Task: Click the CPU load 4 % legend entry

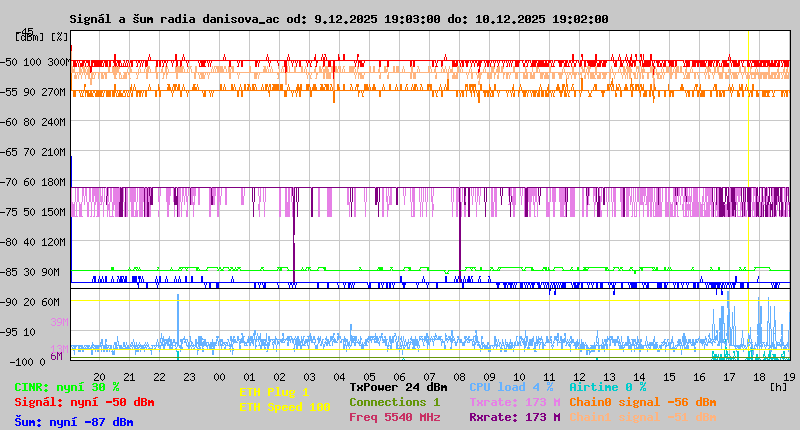Action: (511, 387)
